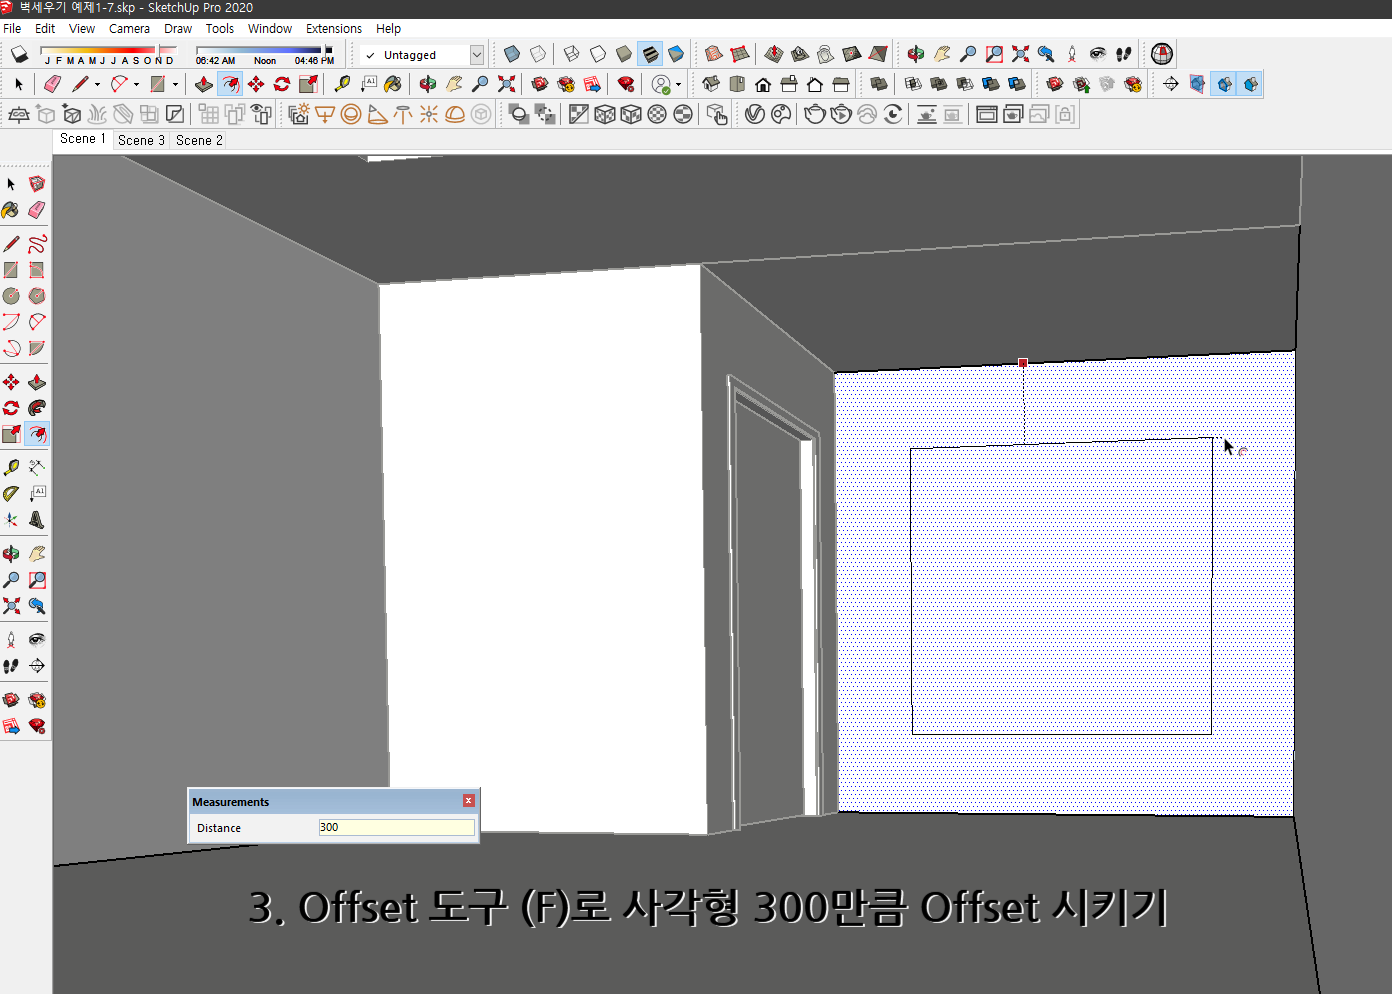Activate the Walk tool
This screenshot has height=994, width=1392.
12,666
